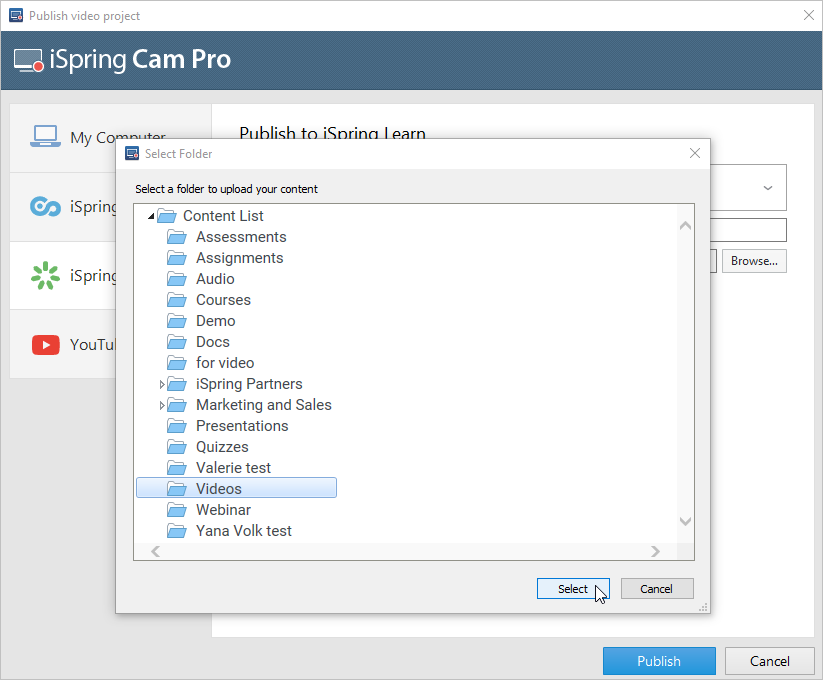Select the Courses folder
The width and height of the screenshot is (823, 680).
point(223,300)
